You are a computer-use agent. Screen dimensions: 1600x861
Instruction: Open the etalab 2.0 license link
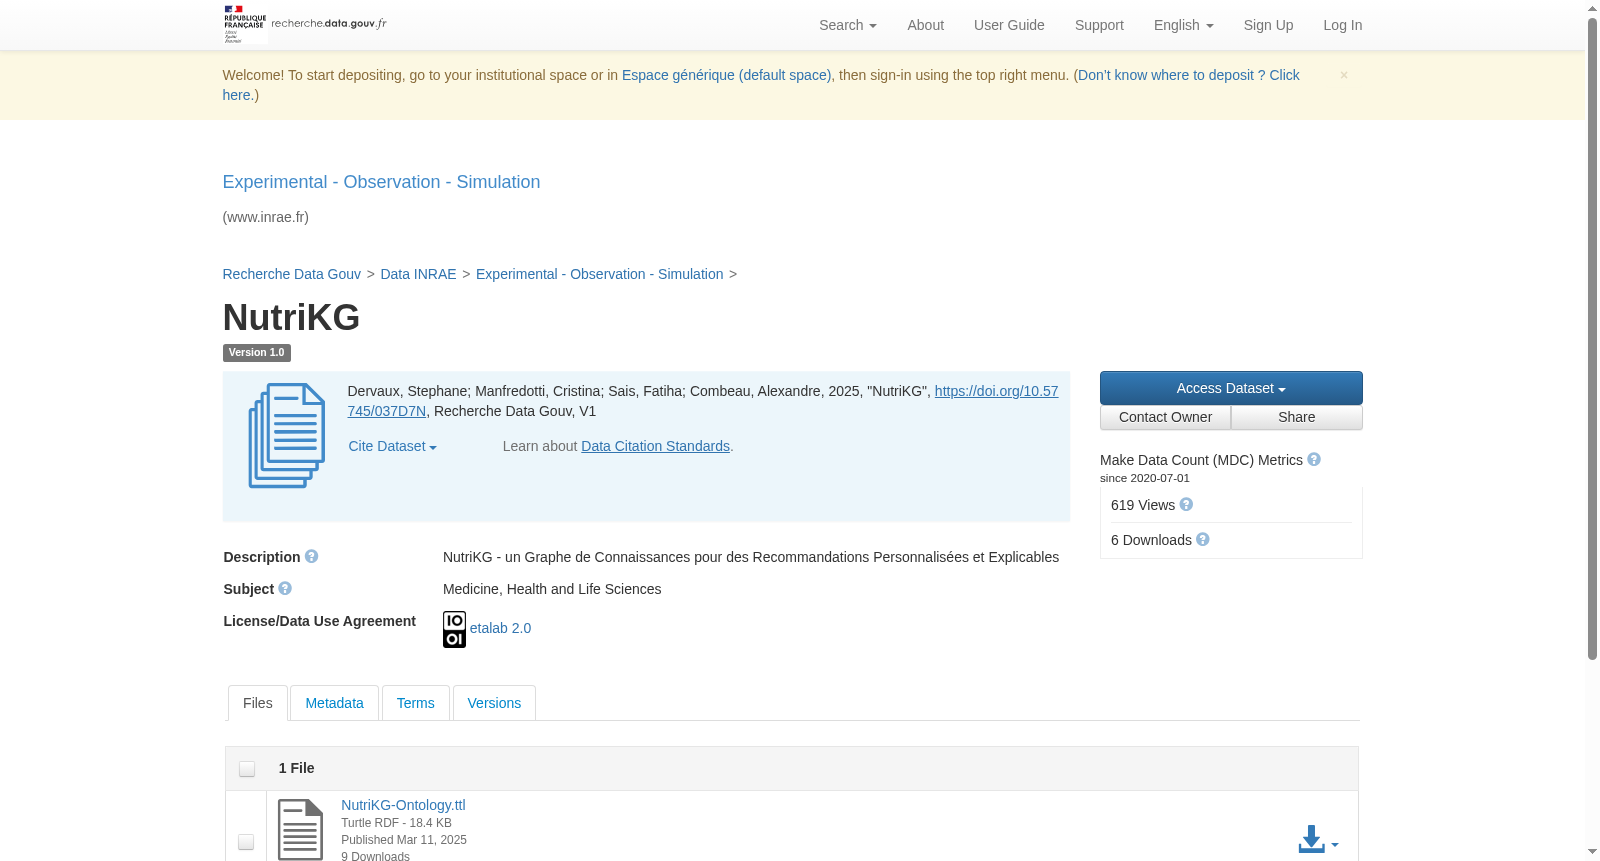tap(500, 628)
